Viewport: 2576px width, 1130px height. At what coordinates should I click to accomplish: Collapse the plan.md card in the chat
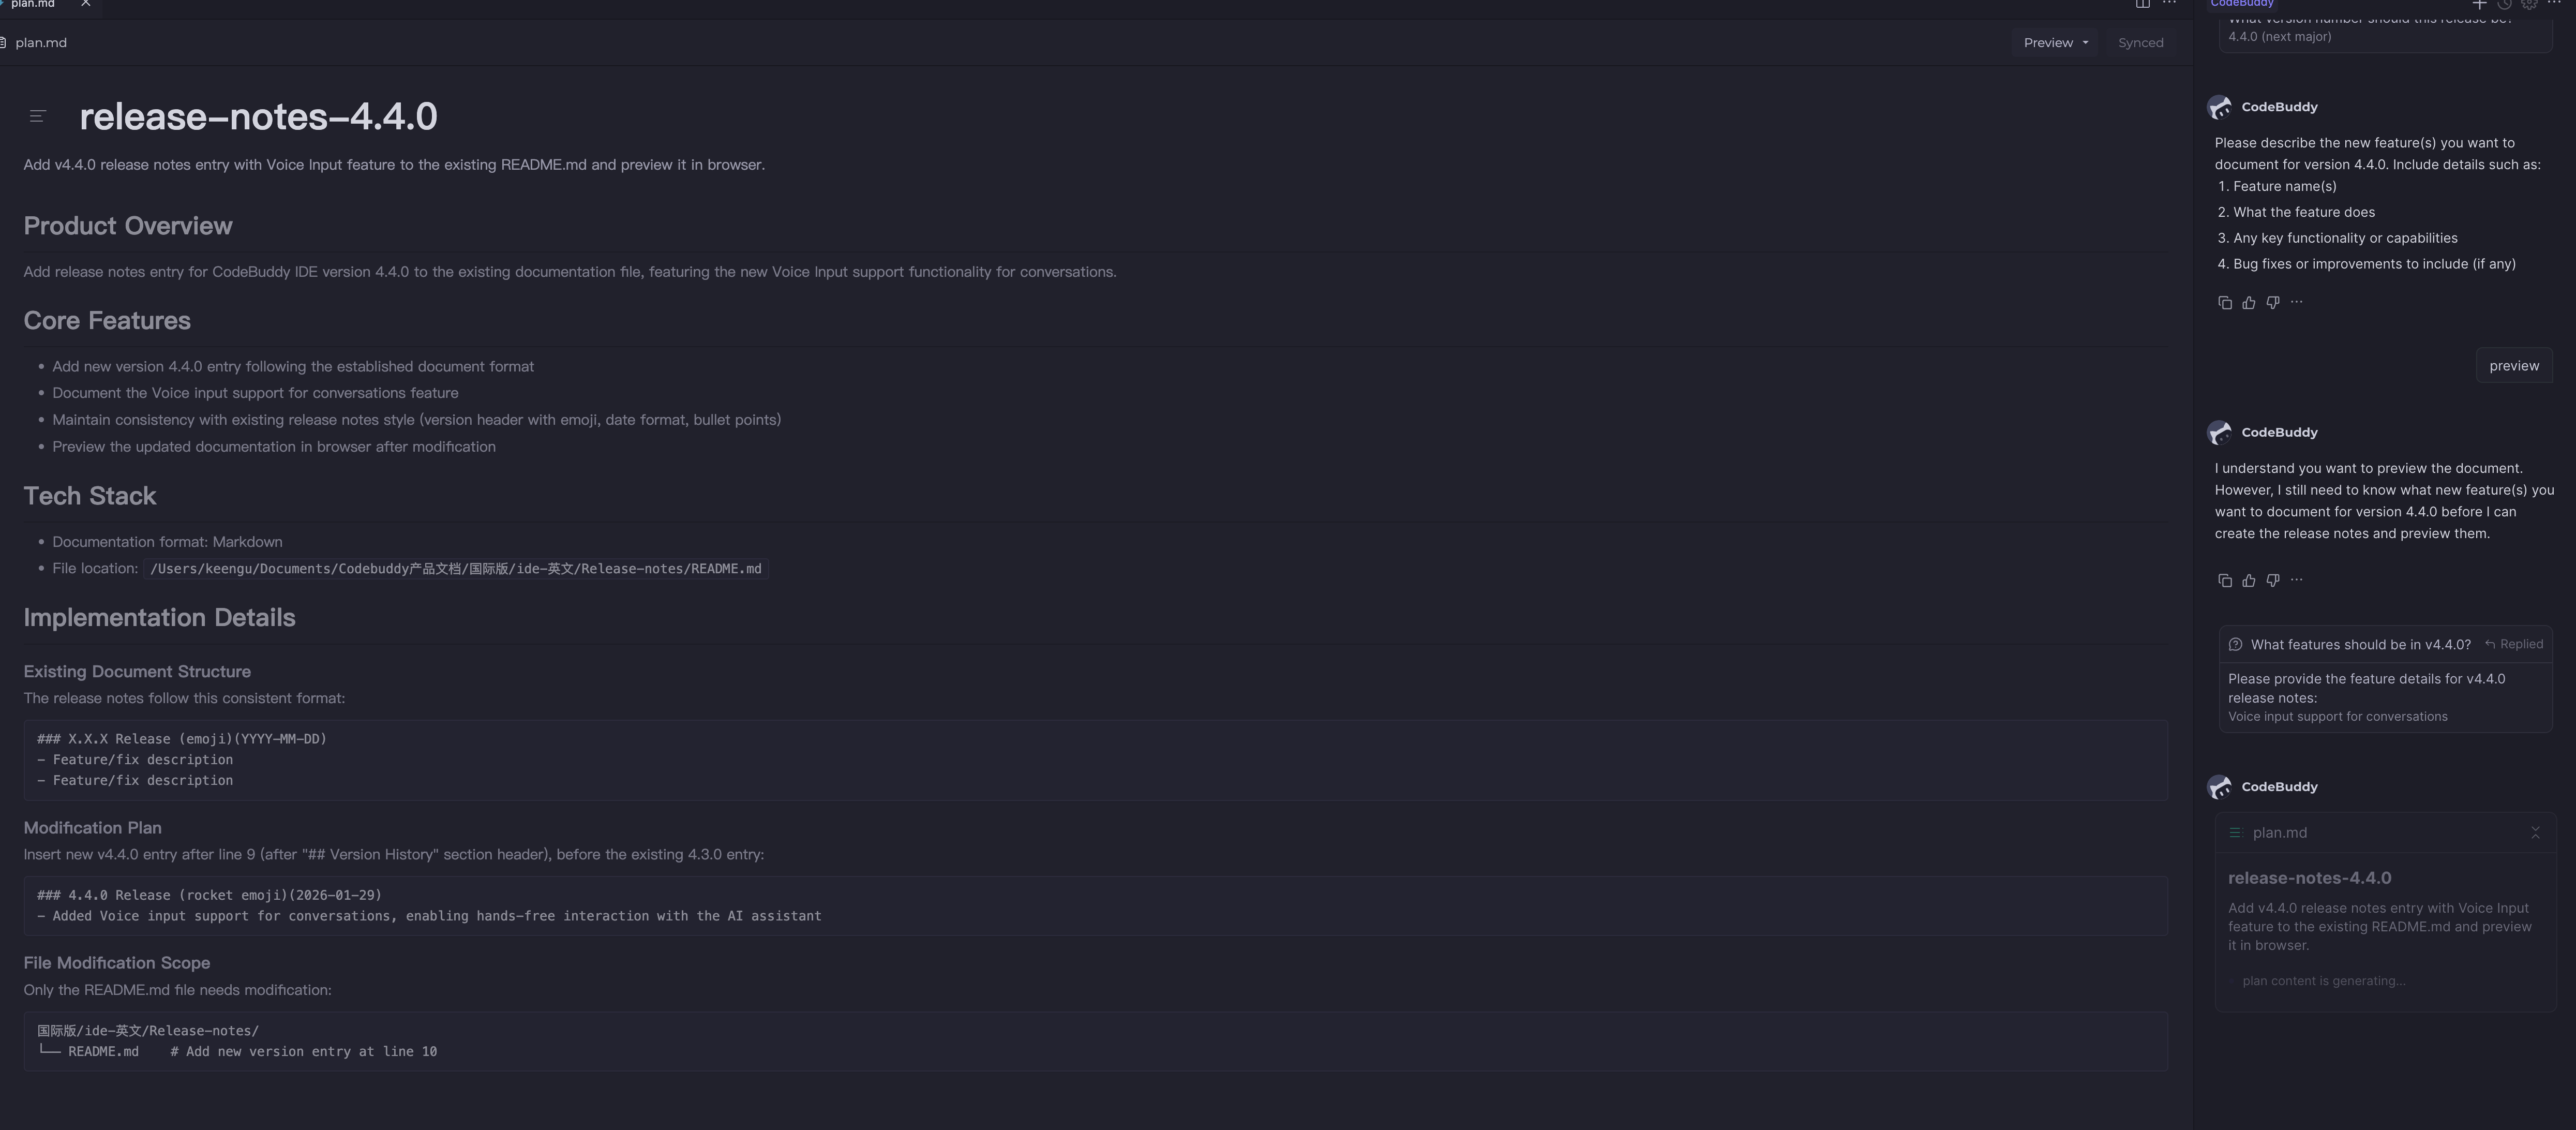(2534, 833)
